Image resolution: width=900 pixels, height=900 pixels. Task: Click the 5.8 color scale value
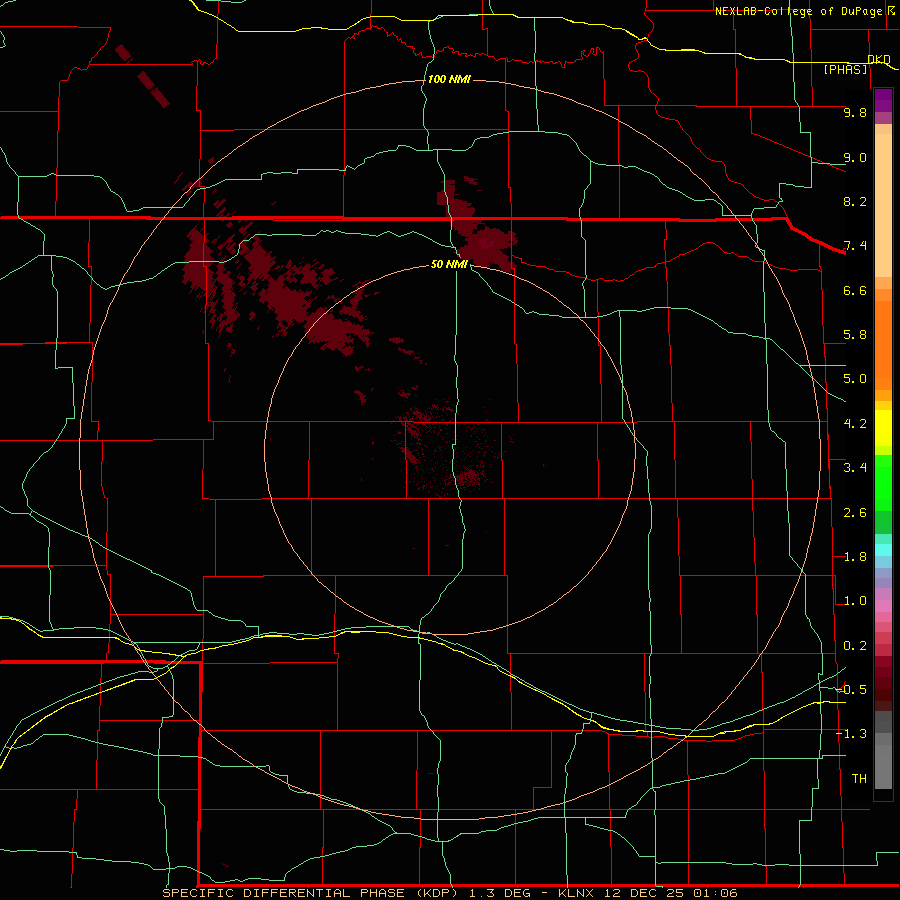point(855,335)
